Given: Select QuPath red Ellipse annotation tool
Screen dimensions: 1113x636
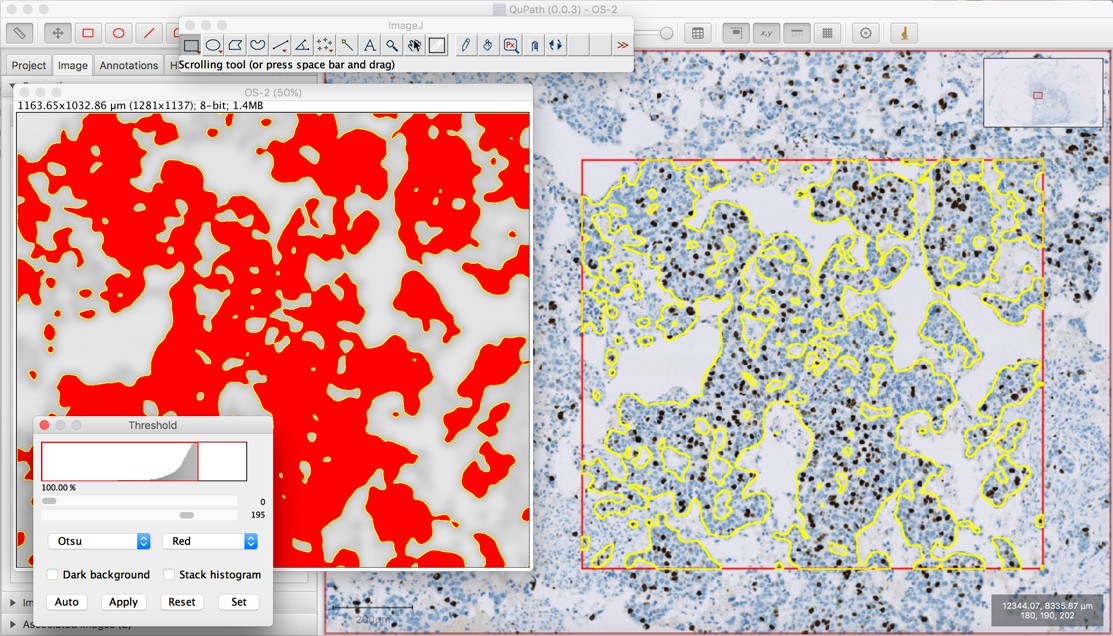Looking at the screenshot, I should 119,33.
